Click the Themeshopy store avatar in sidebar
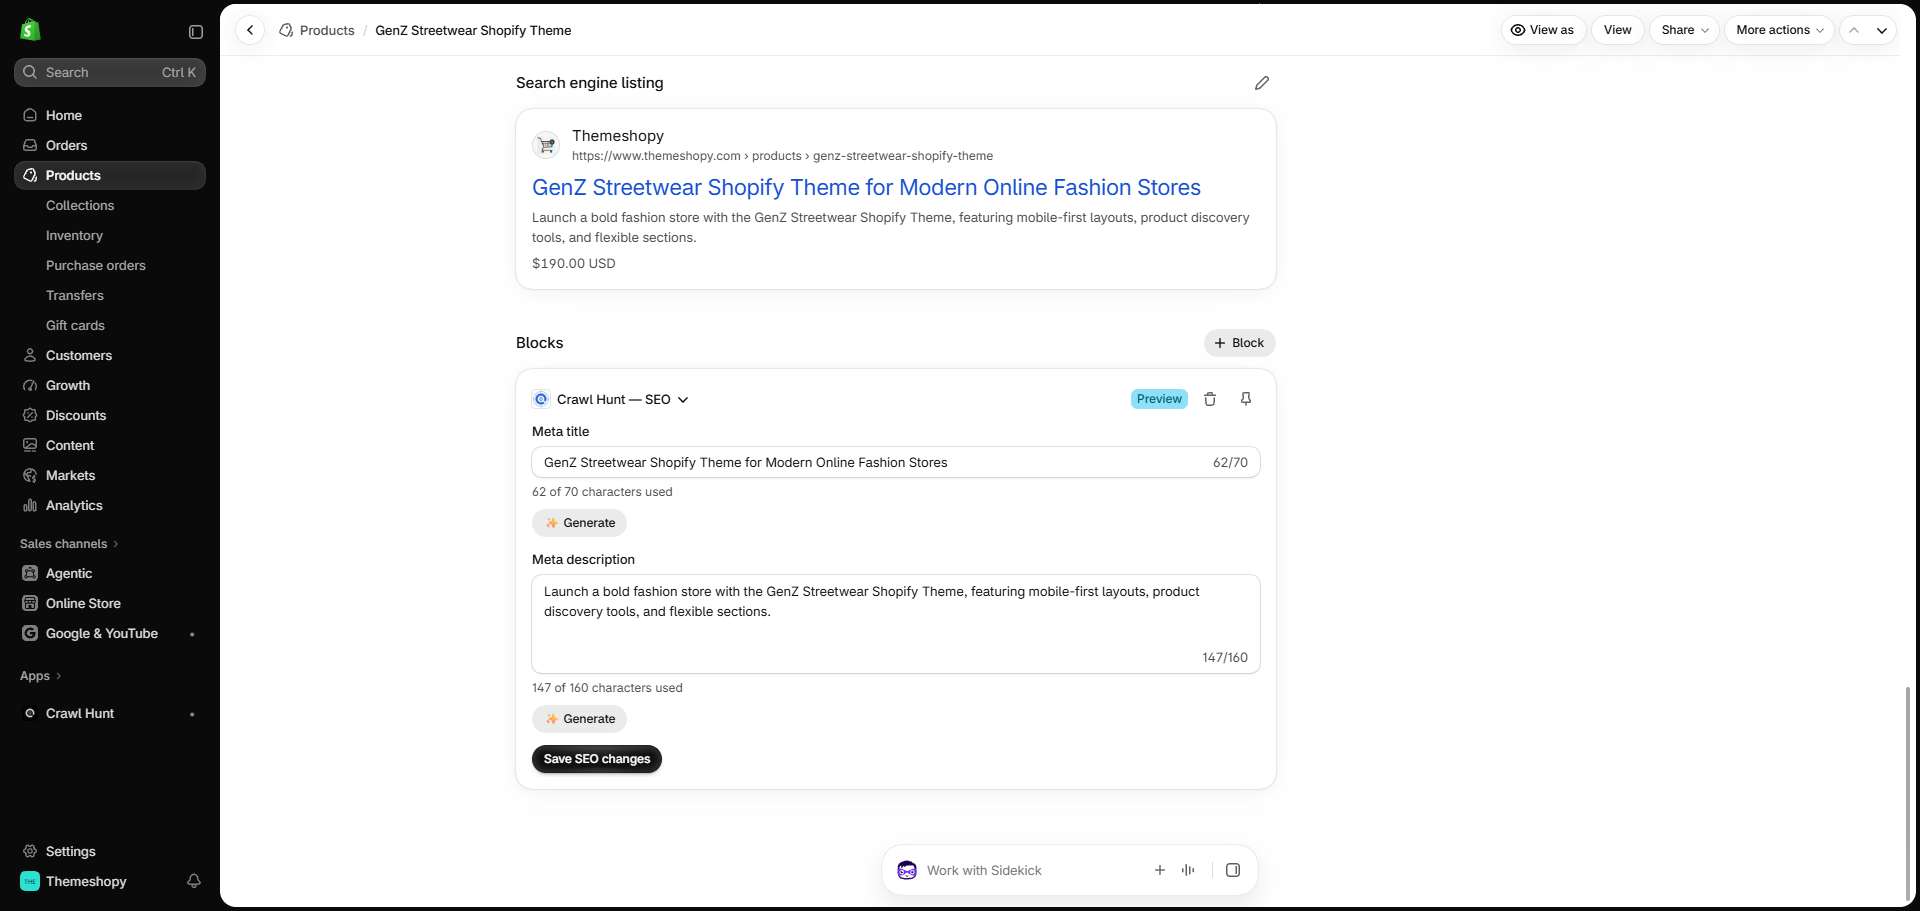Screen dimensions: 1920x911 pos(30,881)
